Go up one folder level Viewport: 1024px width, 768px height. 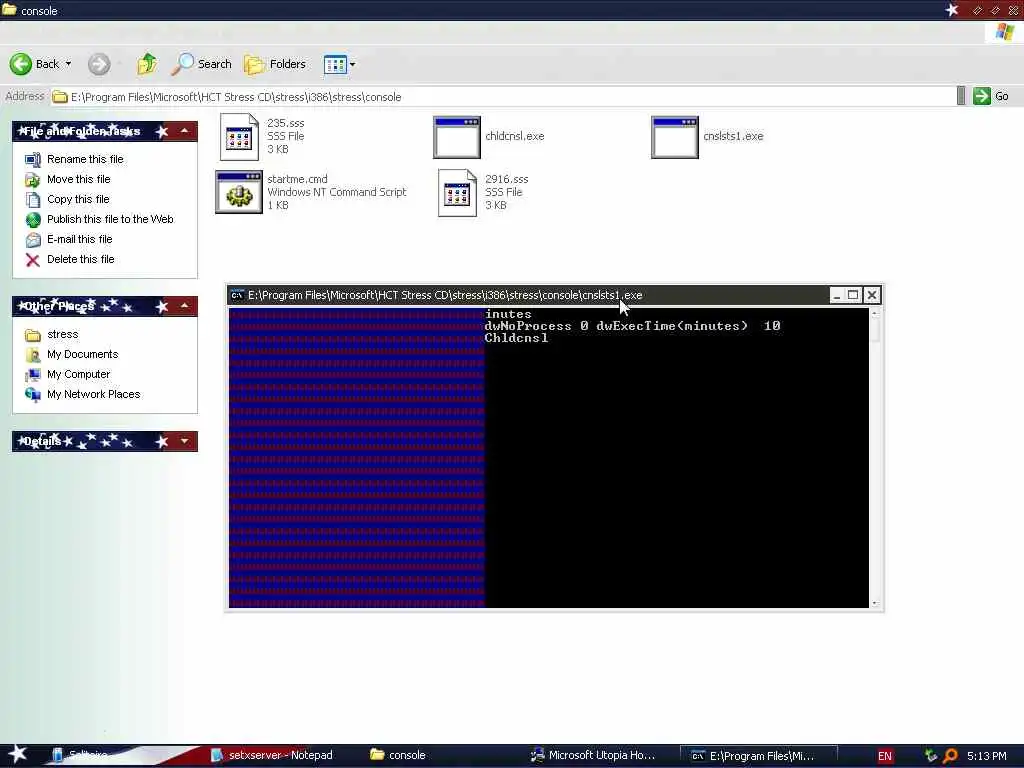(x=147, y=64)
